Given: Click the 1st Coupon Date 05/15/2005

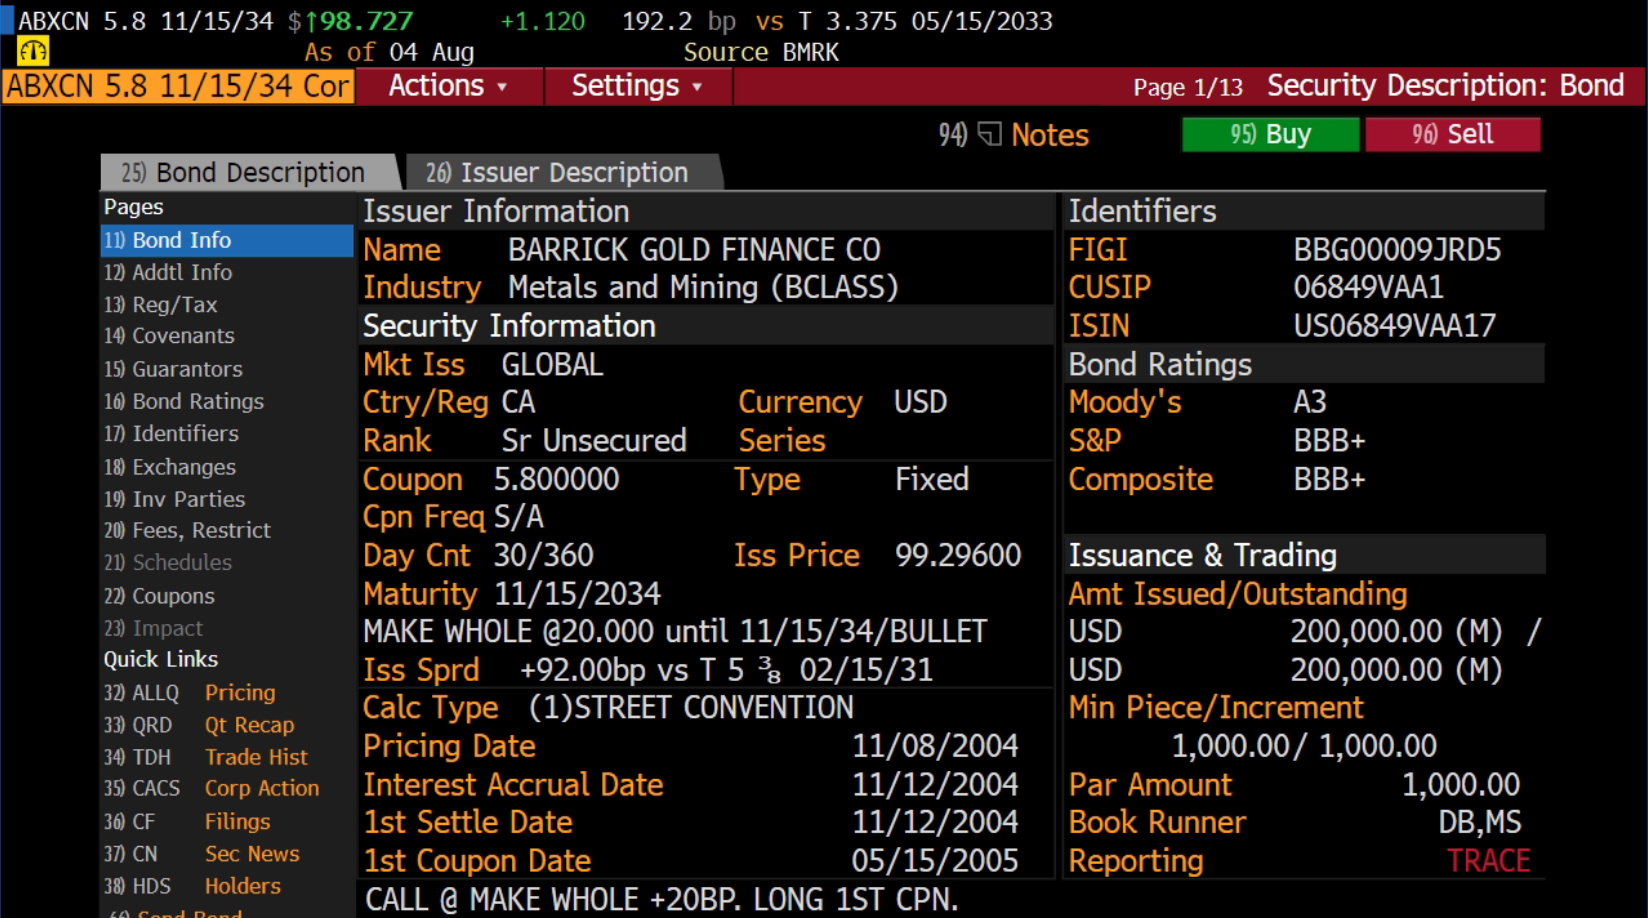Looking at the screenshot, I should tap(935, 861).
